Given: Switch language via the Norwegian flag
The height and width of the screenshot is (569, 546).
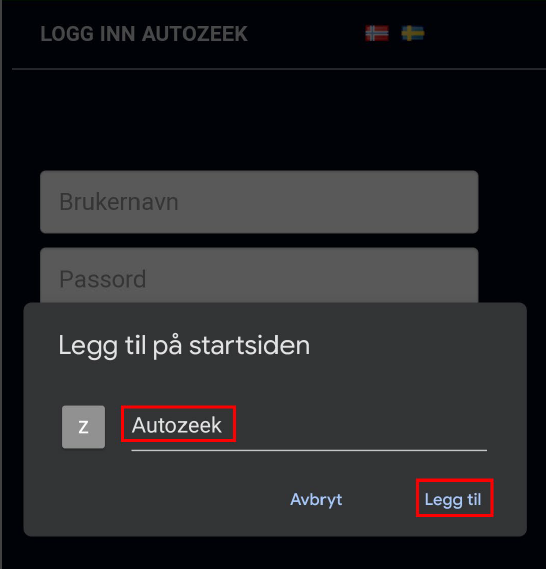Looking at the screenshot, I should coord(377,33).
